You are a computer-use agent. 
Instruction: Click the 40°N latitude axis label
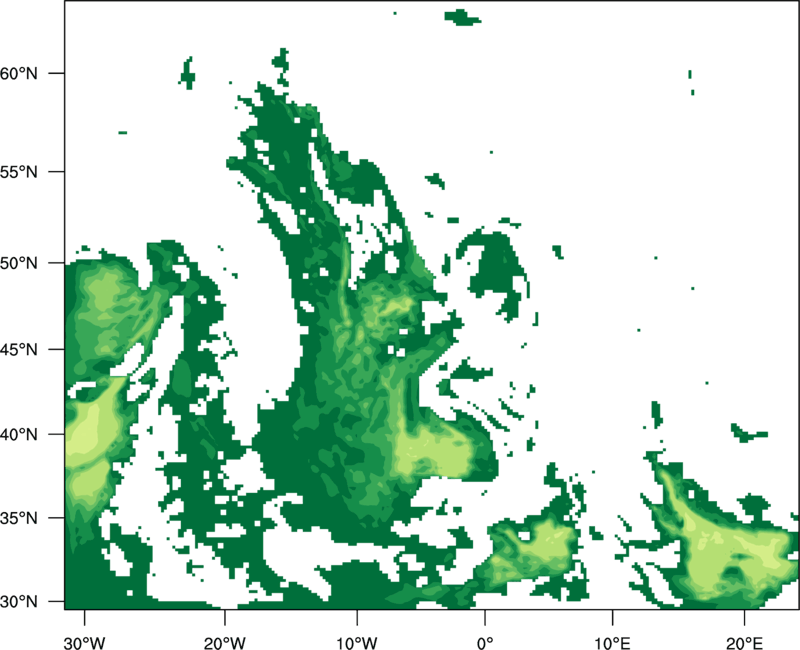[19, 435]
